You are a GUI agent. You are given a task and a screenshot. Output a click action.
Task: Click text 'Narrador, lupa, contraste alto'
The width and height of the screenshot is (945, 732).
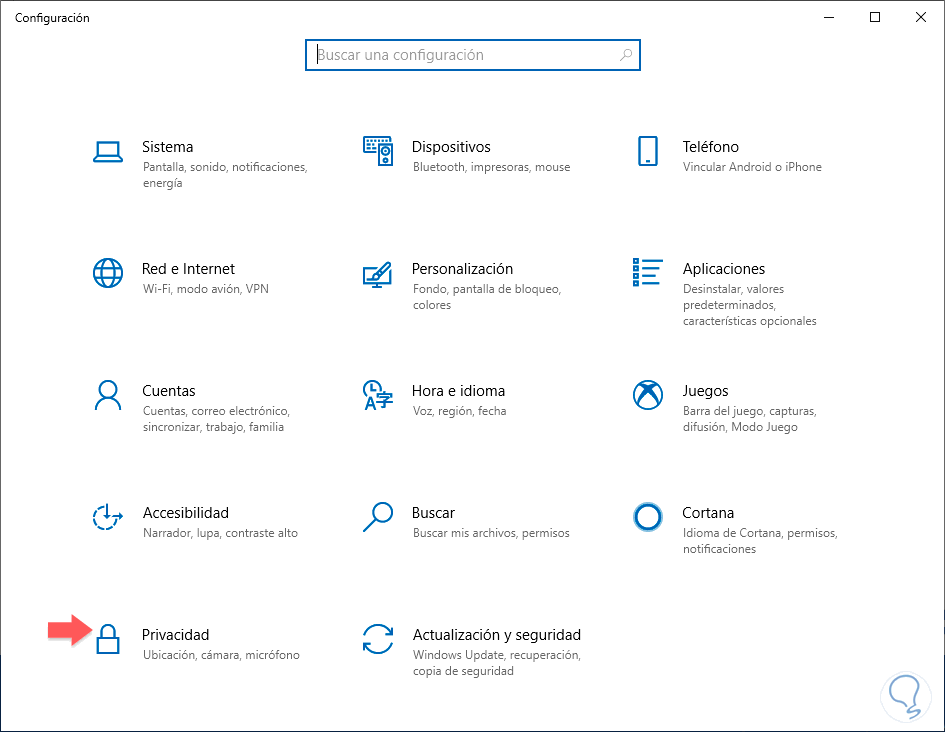coord(220,533)
